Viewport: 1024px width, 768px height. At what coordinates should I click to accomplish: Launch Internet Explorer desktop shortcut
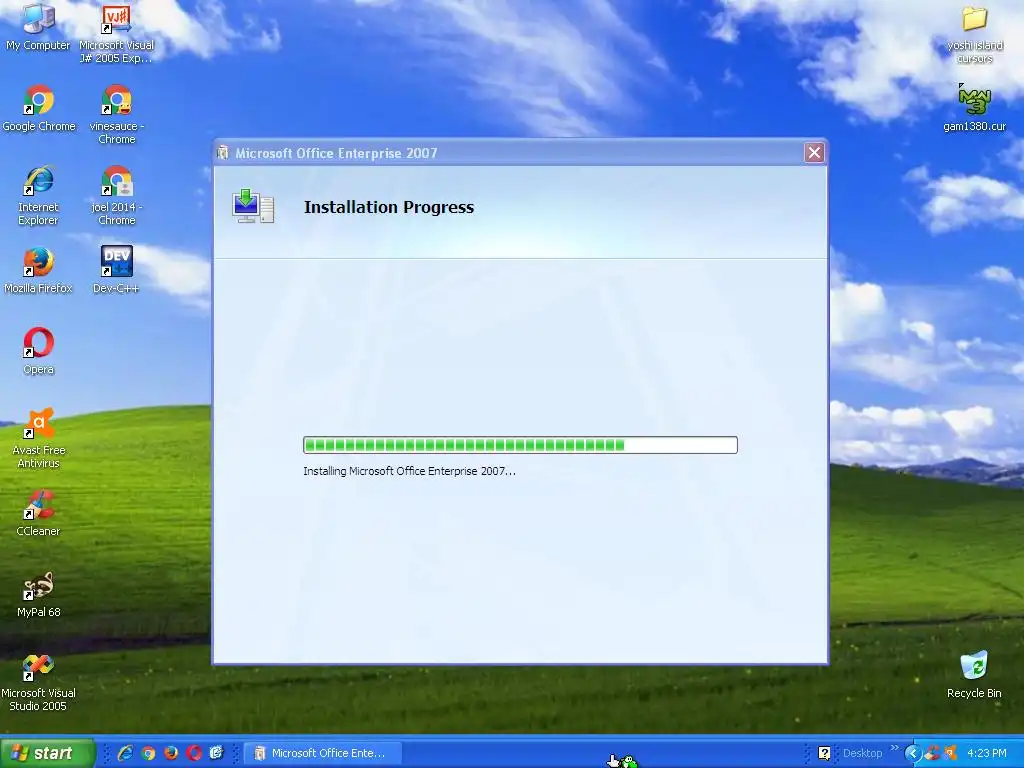[39, 195]
